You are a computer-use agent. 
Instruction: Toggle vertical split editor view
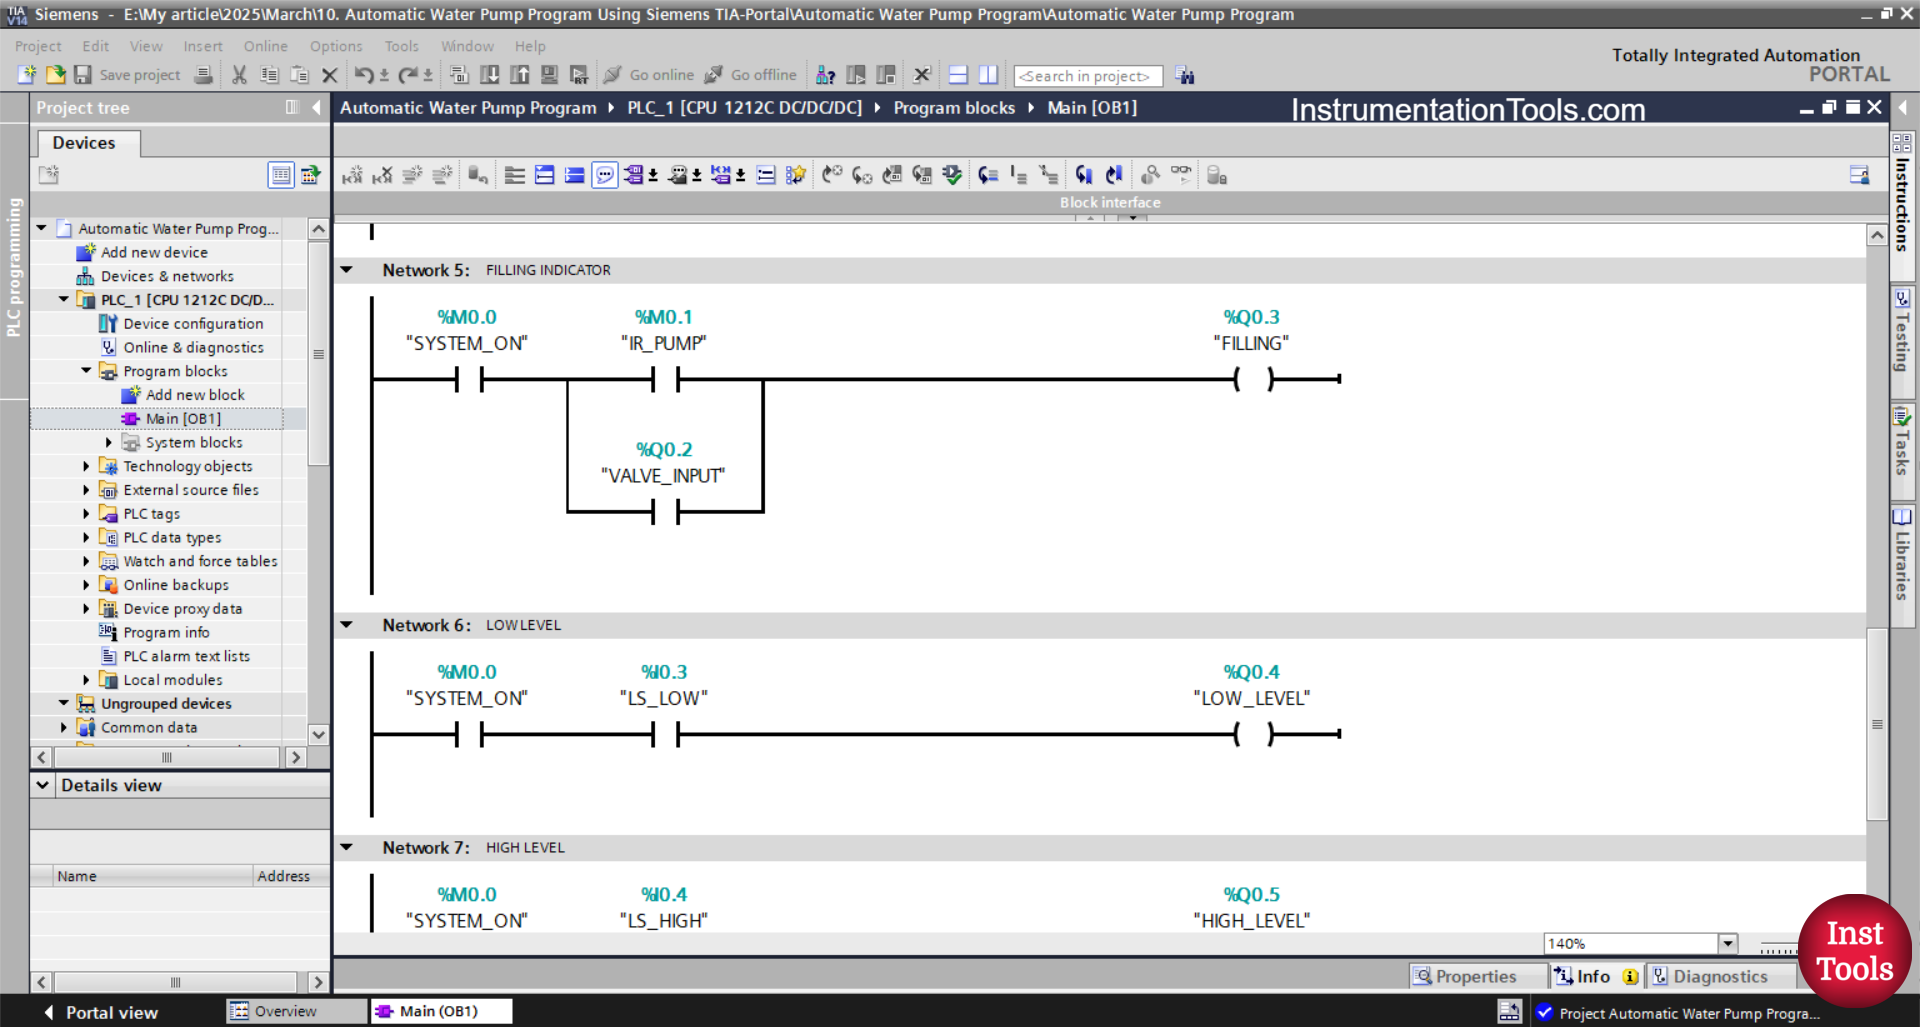(988, 75)
